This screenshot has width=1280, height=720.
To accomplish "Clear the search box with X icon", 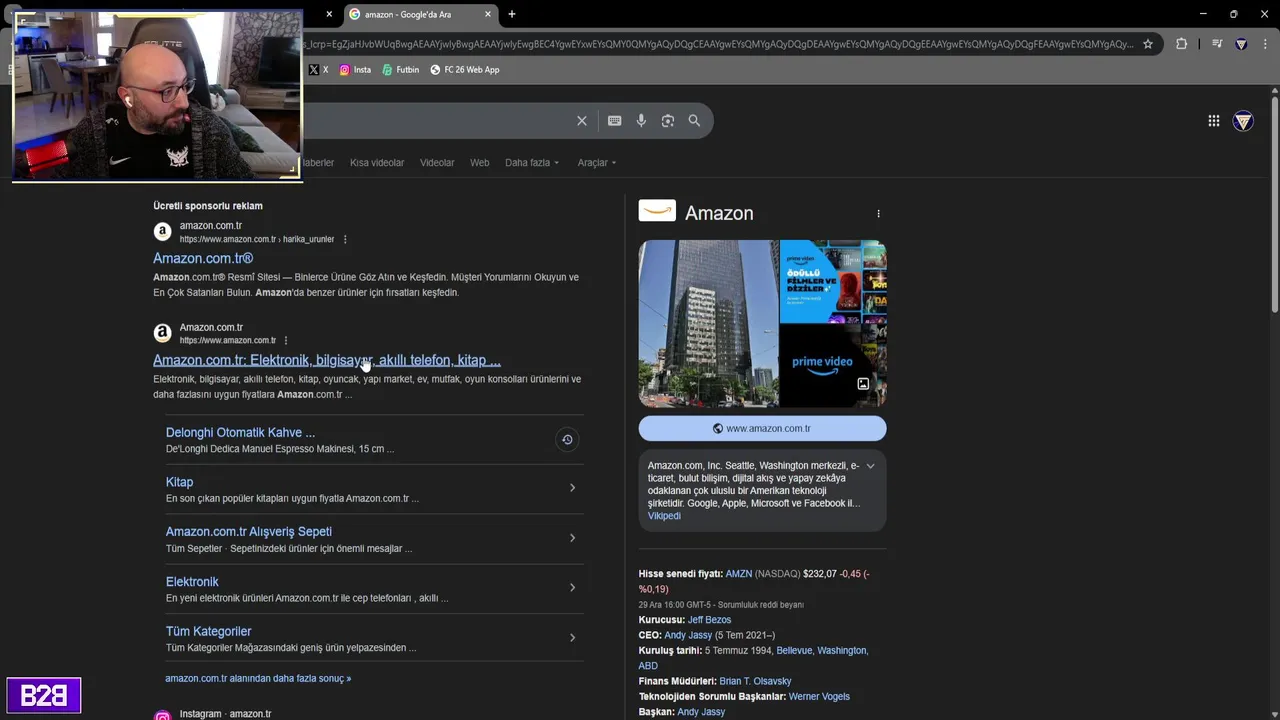I will coord(582,121).
